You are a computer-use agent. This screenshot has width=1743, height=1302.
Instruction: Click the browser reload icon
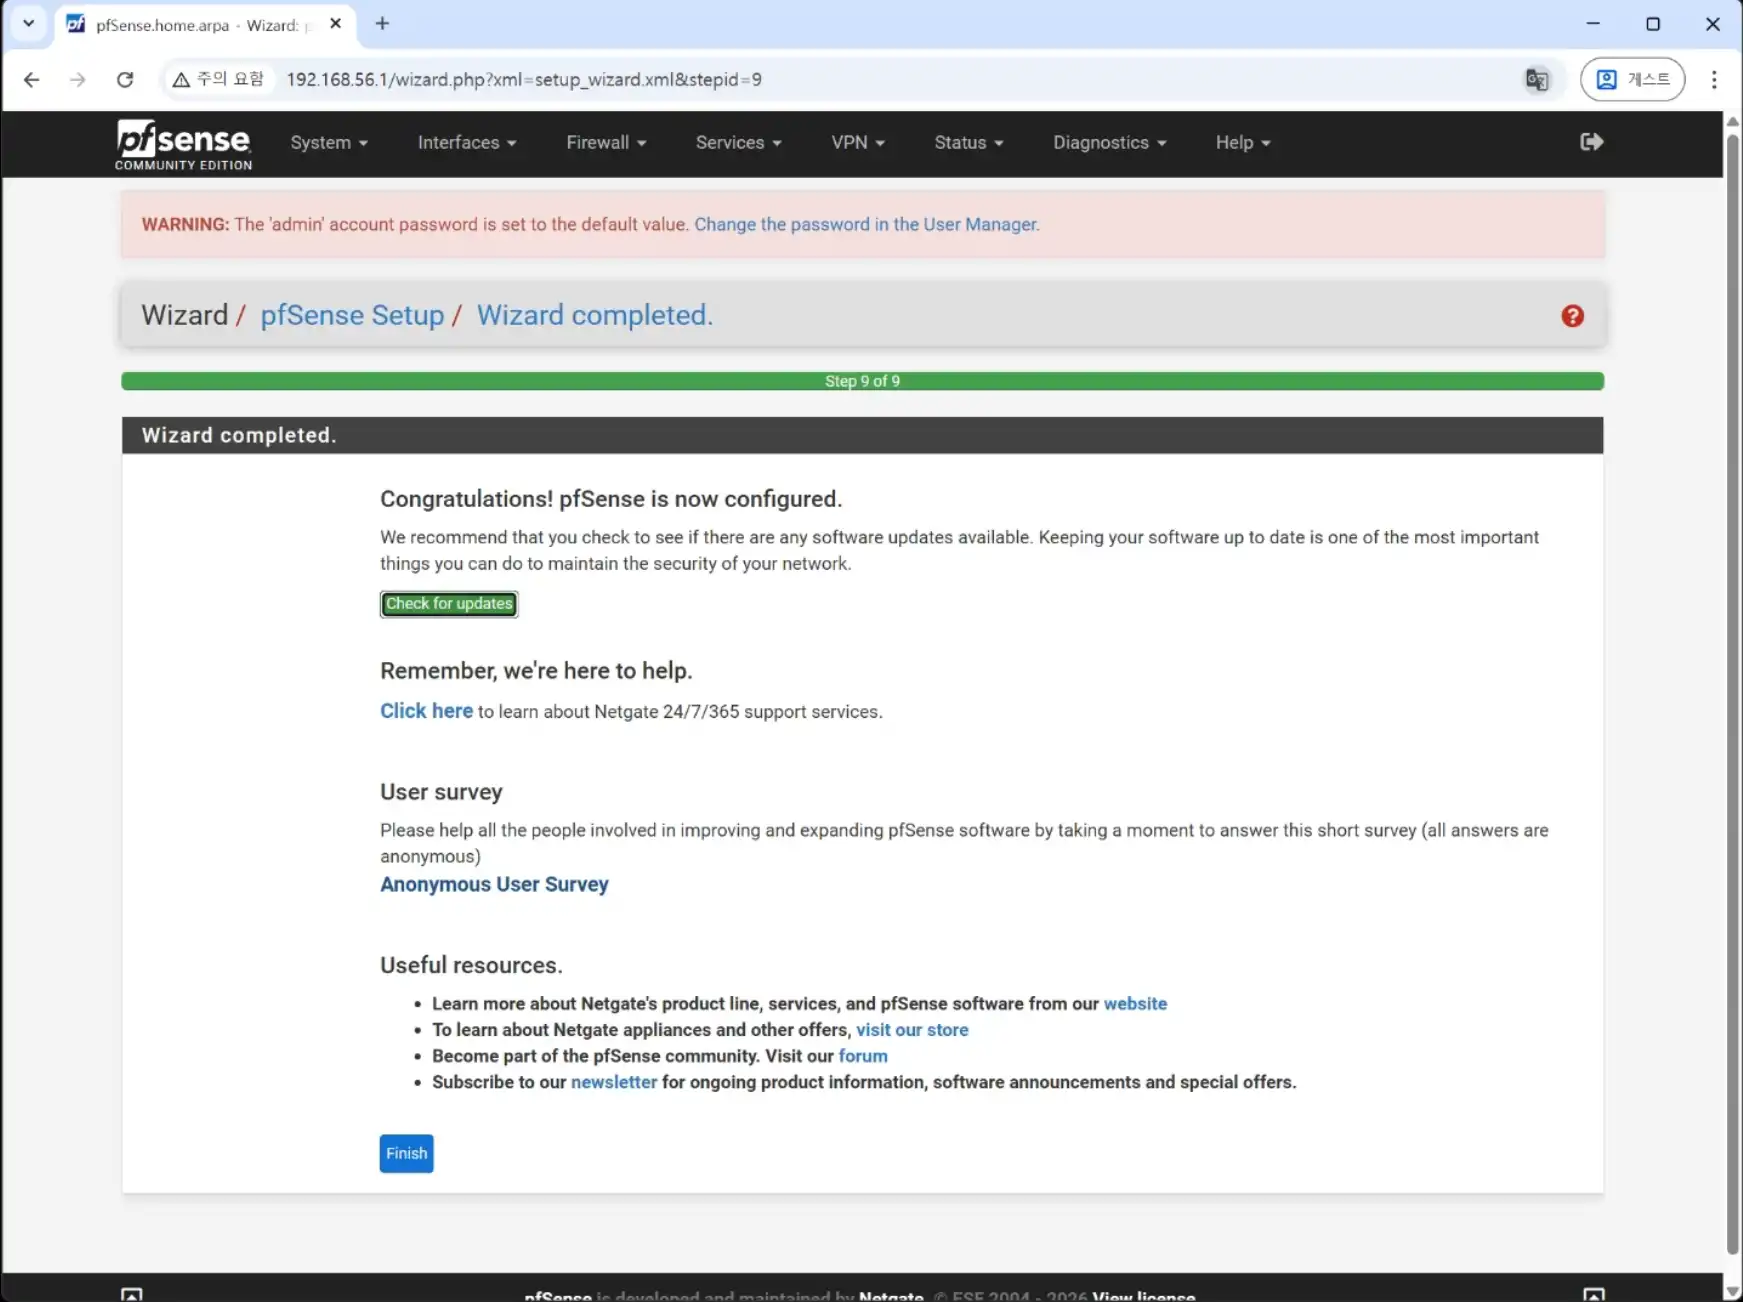[125, 80]
